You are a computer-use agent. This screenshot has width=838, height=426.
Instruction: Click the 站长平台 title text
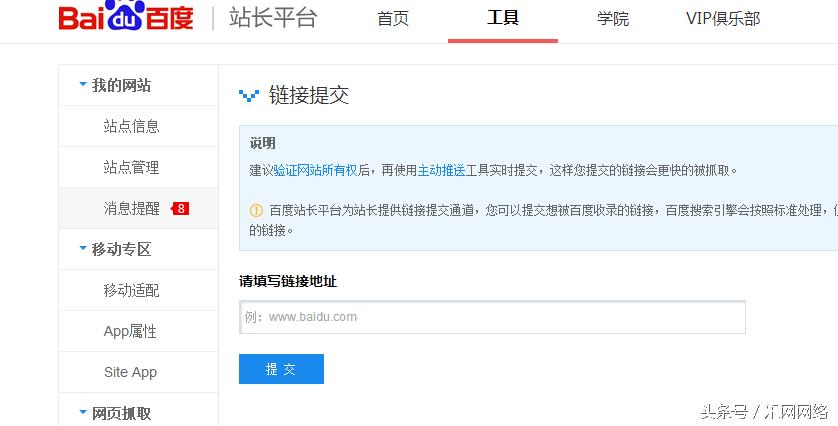click(x=273, y=18)
